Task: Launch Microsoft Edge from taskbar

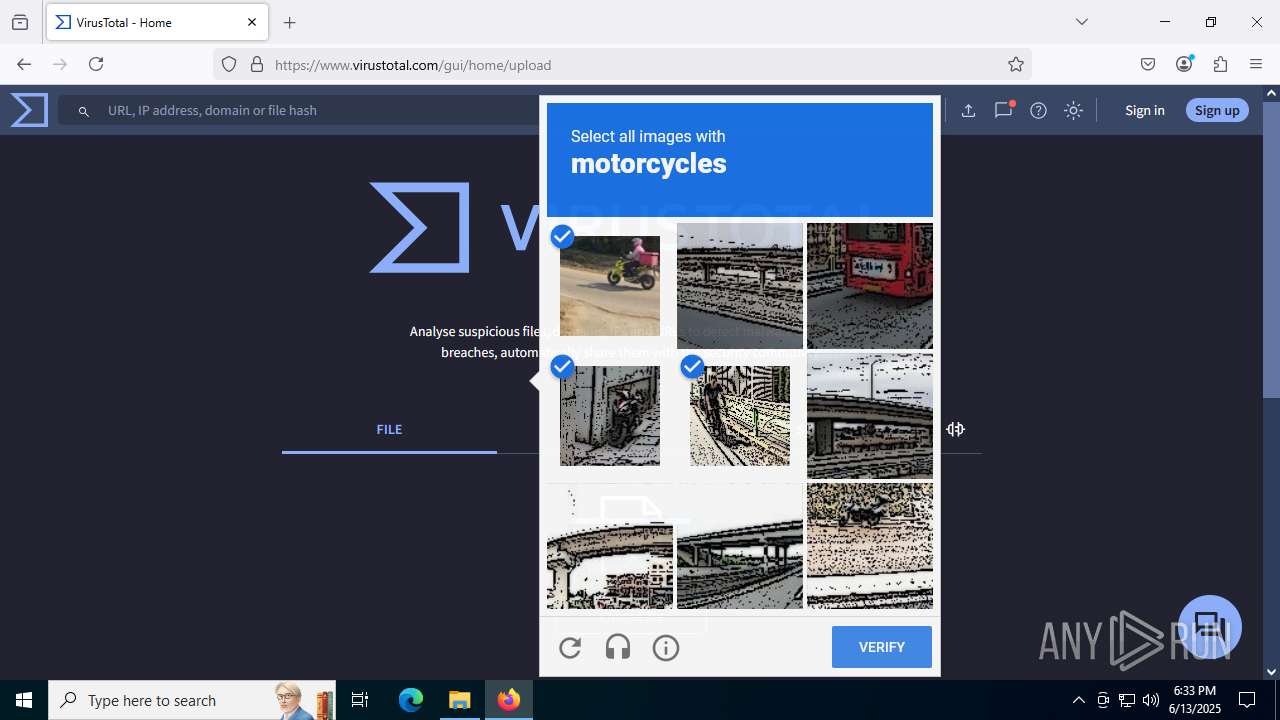Action: click(411, 700)
